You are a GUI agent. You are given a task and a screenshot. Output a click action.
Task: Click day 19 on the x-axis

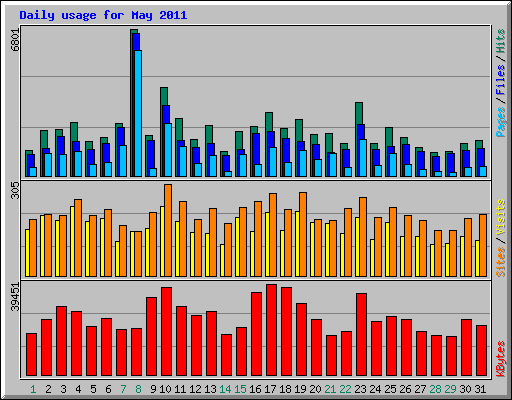pos(300,389)
